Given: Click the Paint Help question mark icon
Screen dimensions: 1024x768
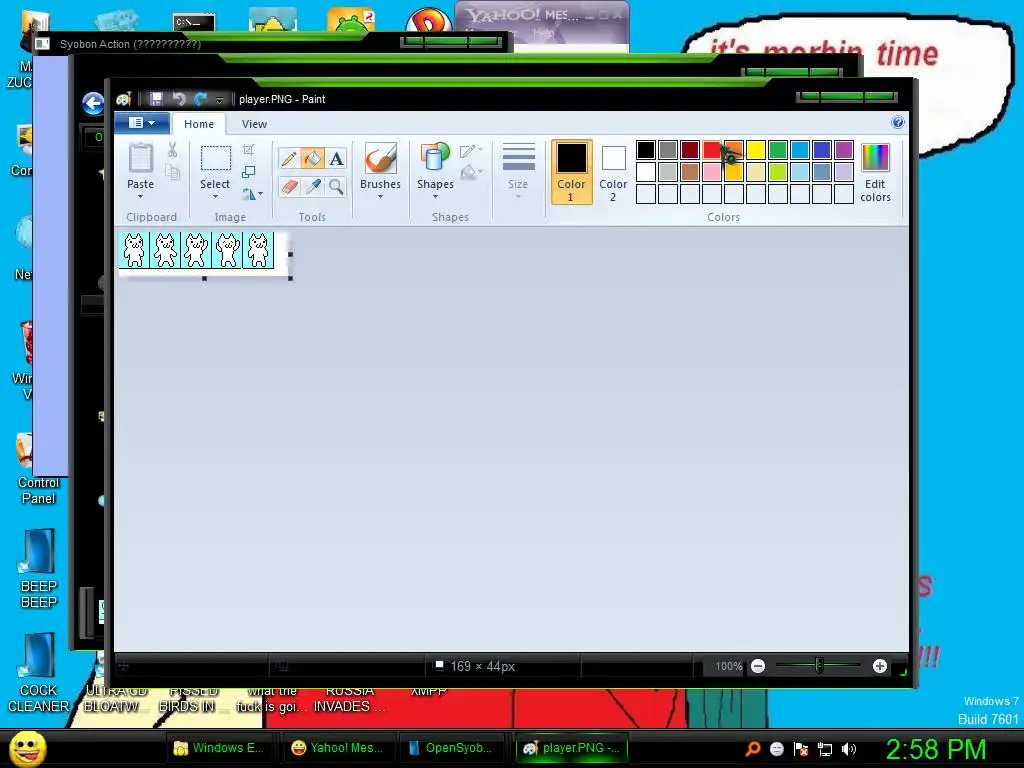Looking at the screenshot, I should tap(898, 123).
